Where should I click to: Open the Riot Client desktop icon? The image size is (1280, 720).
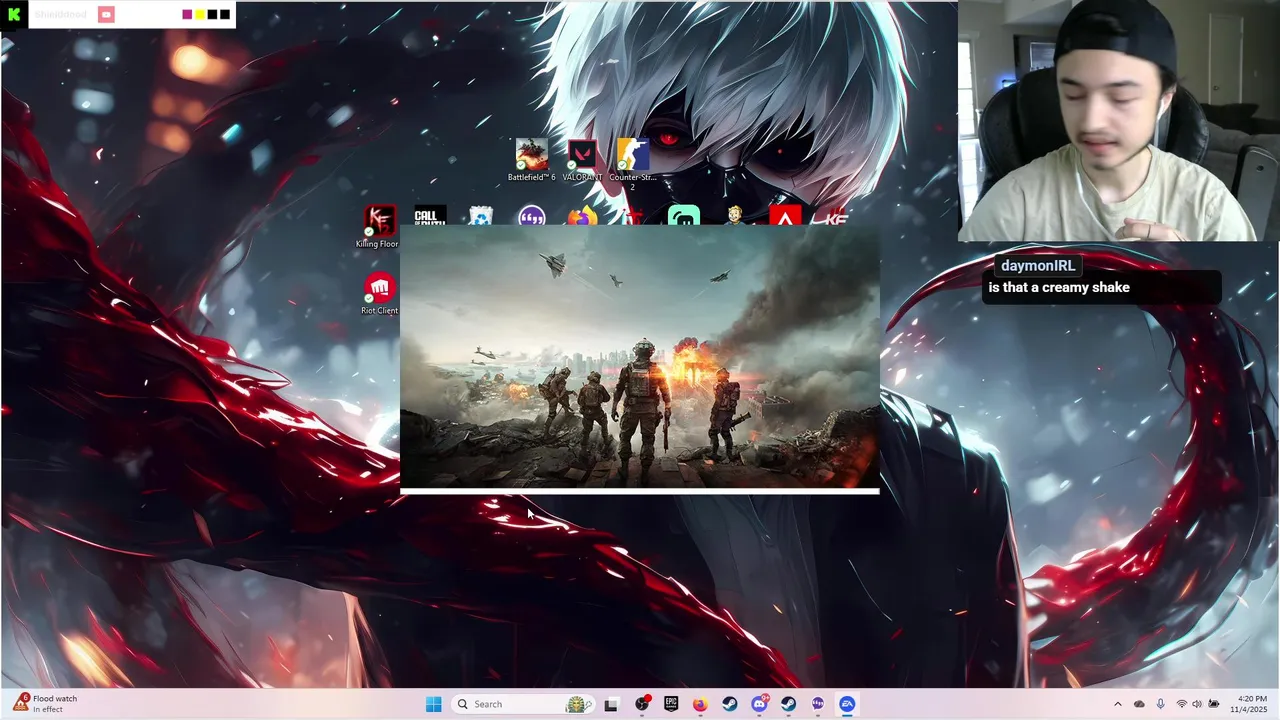coord(379,294)
